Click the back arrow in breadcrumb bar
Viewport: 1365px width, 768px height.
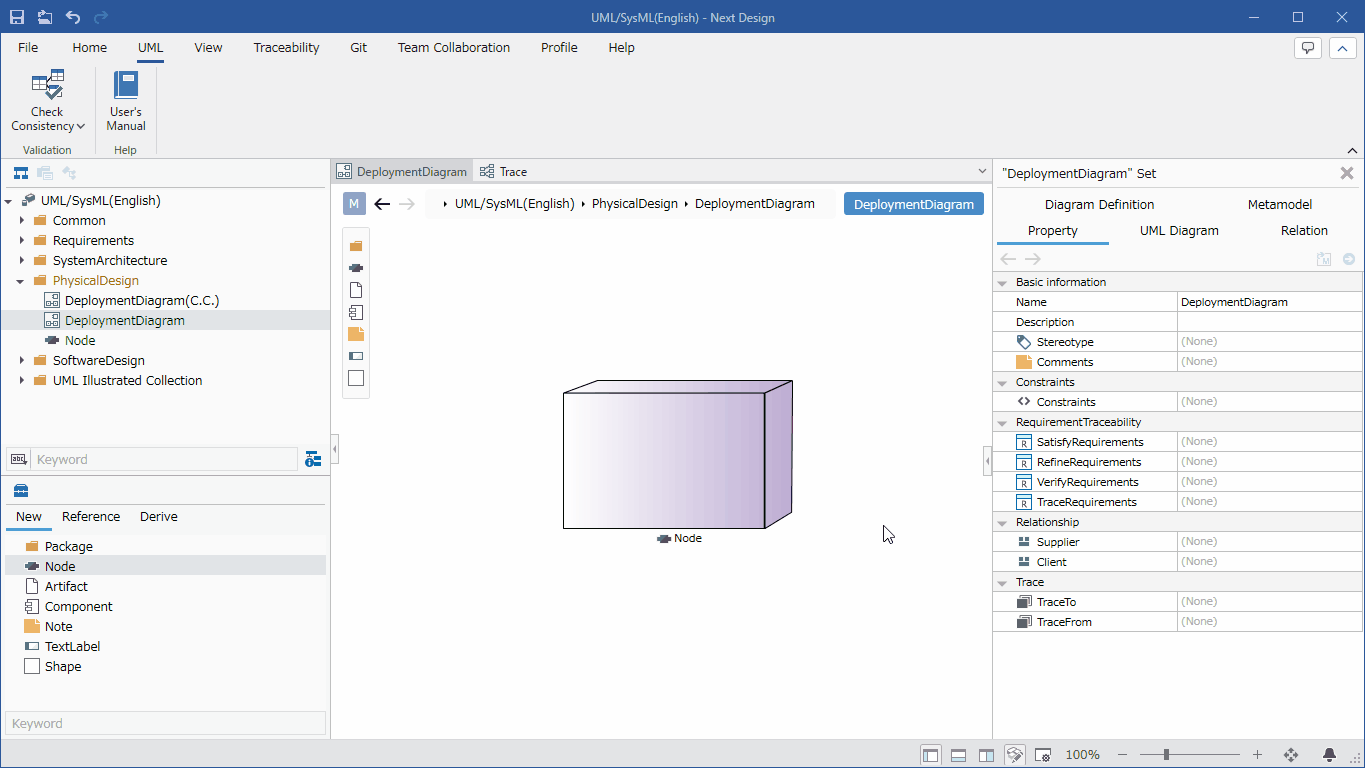point(382,204)
